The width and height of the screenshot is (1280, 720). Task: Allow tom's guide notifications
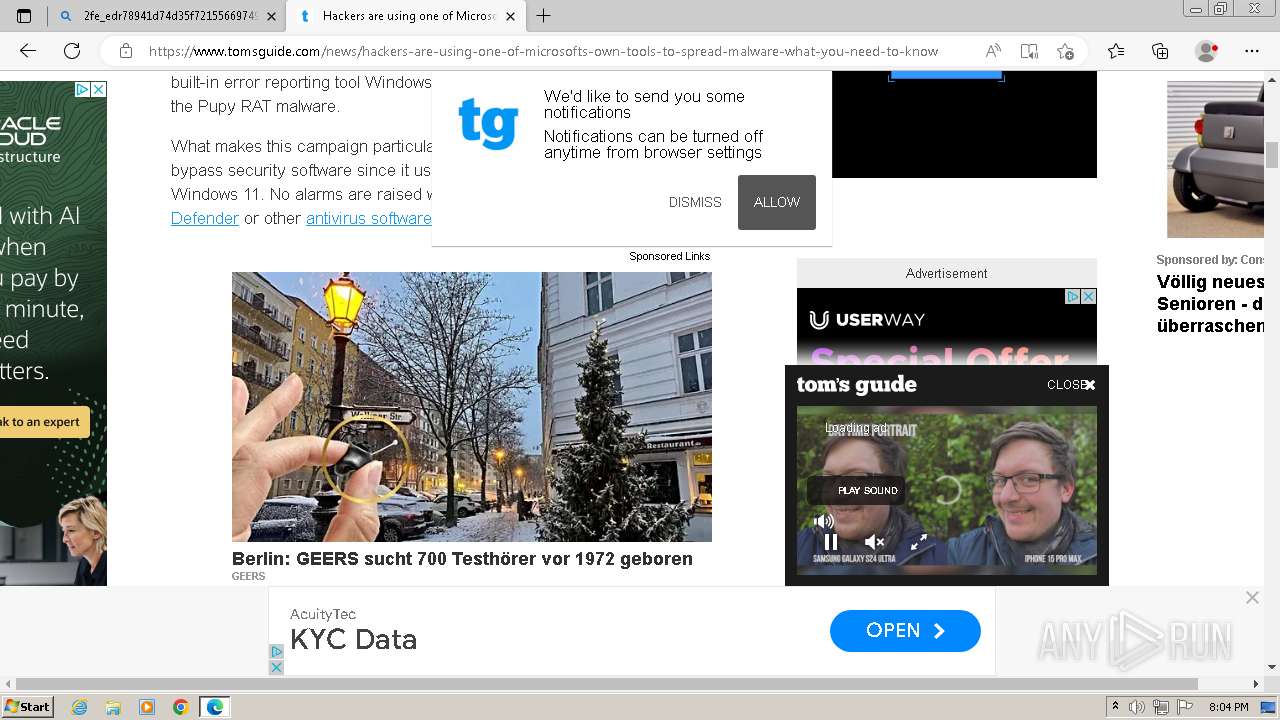(777, 202)
